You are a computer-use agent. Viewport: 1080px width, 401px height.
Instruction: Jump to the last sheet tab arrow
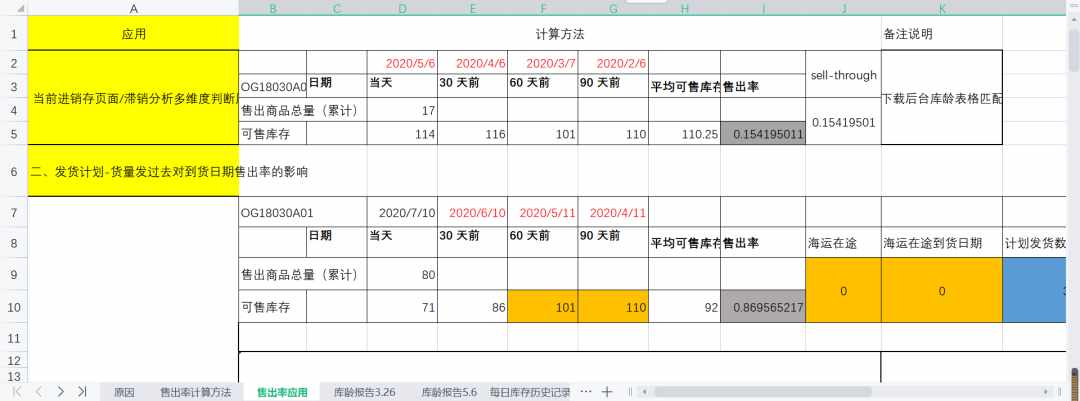[82, 392]
